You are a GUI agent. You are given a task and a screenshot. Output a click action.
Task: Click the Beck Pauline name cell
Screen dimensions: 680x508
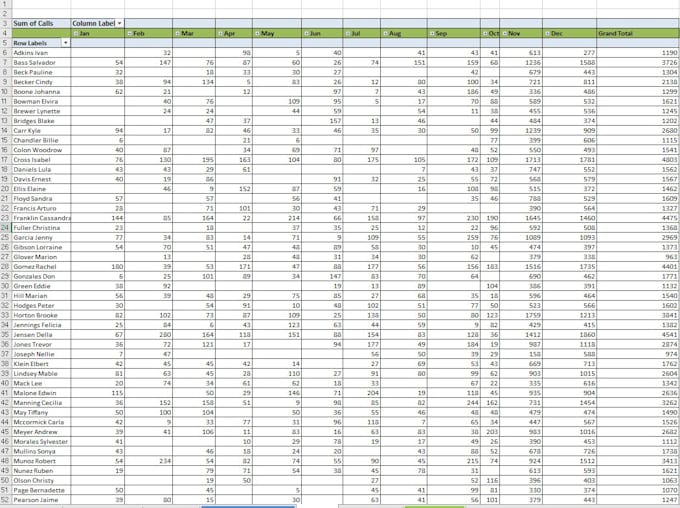pyautogui.click(x=41, y=72)
